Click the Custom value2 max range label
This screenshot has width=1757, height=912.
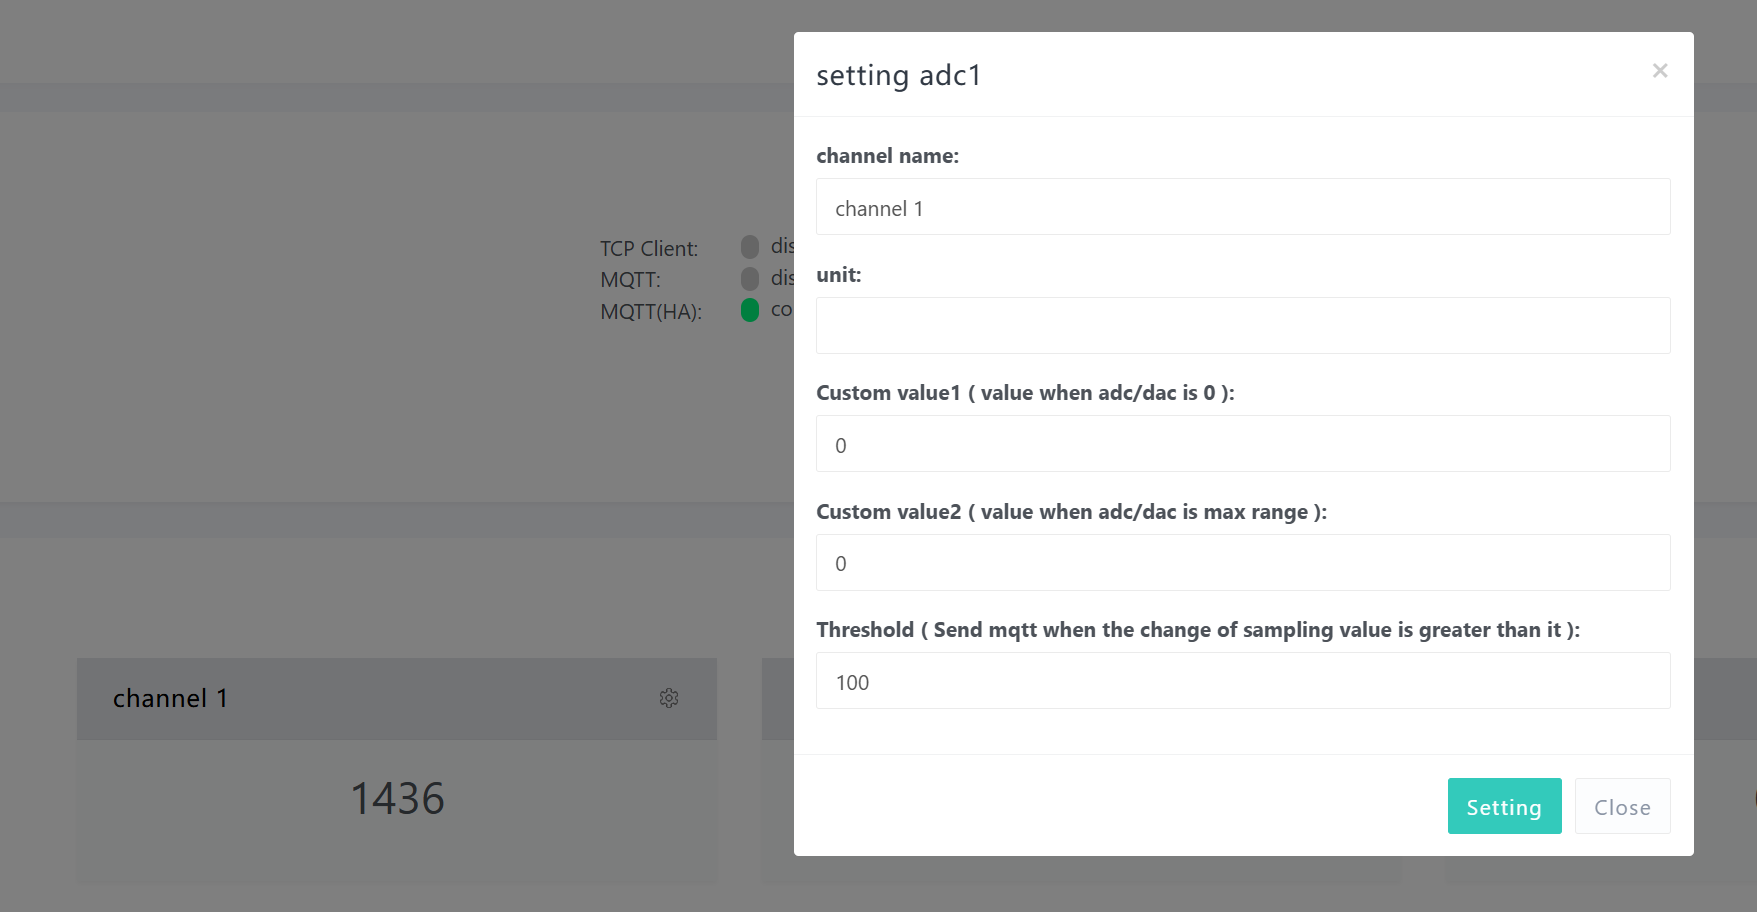[x=1070, y=512]
